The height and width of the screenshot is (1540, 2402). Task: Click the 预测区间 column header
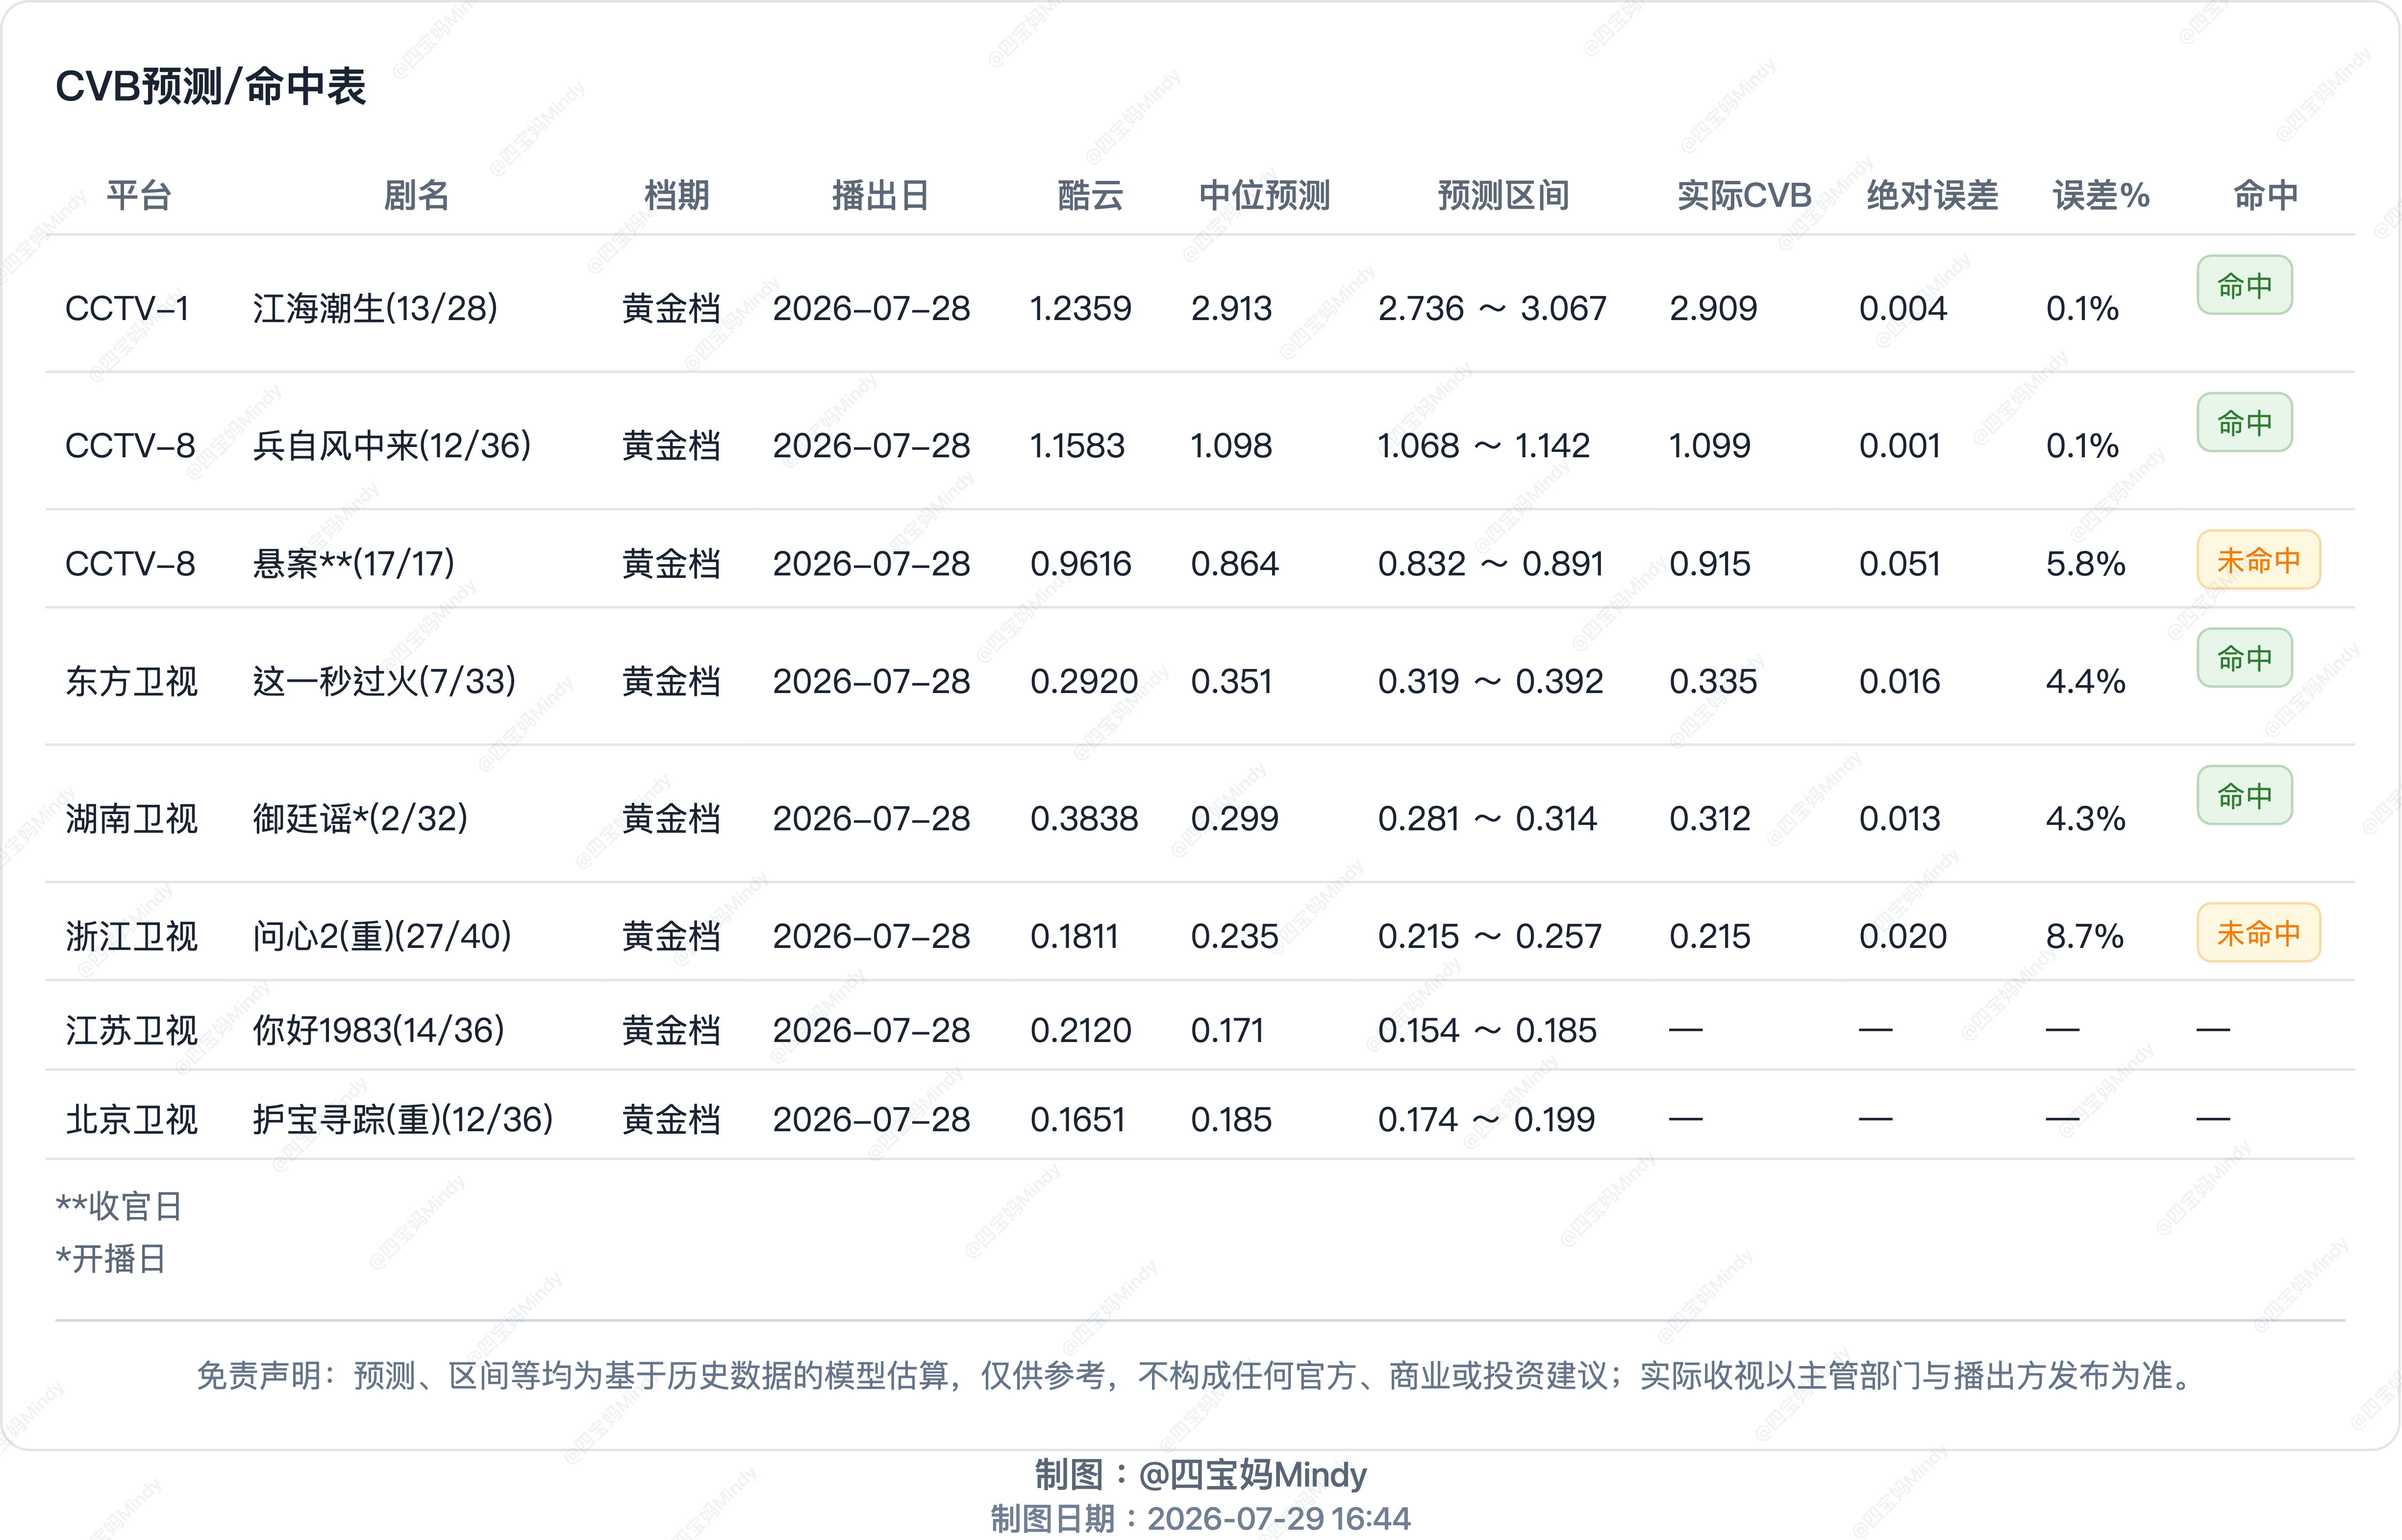click(1503, 195)
